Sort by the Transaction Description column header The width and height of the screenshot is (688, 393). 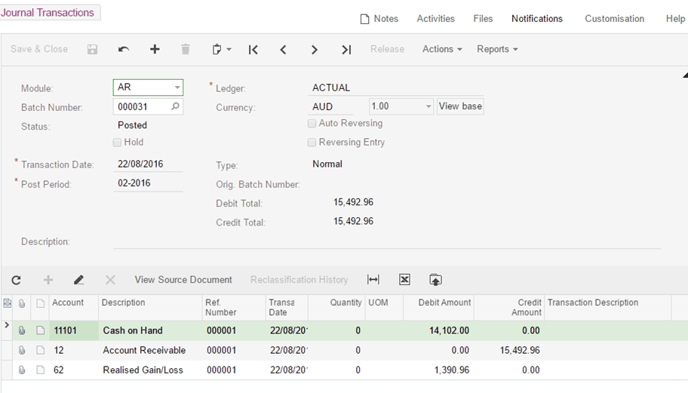pyautogui.click(x=608, y=307)
